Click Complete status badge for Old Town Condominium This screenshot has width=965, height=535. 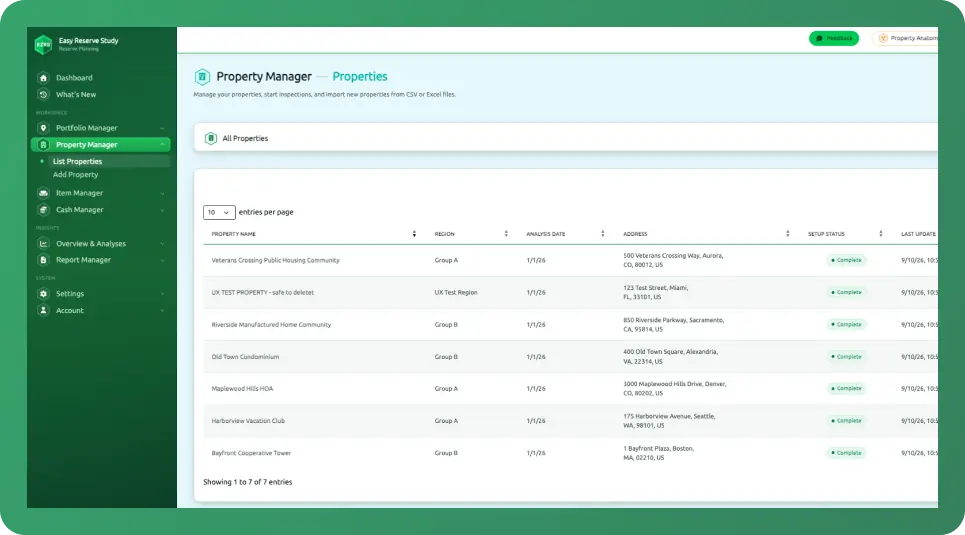tap(846, 356)
